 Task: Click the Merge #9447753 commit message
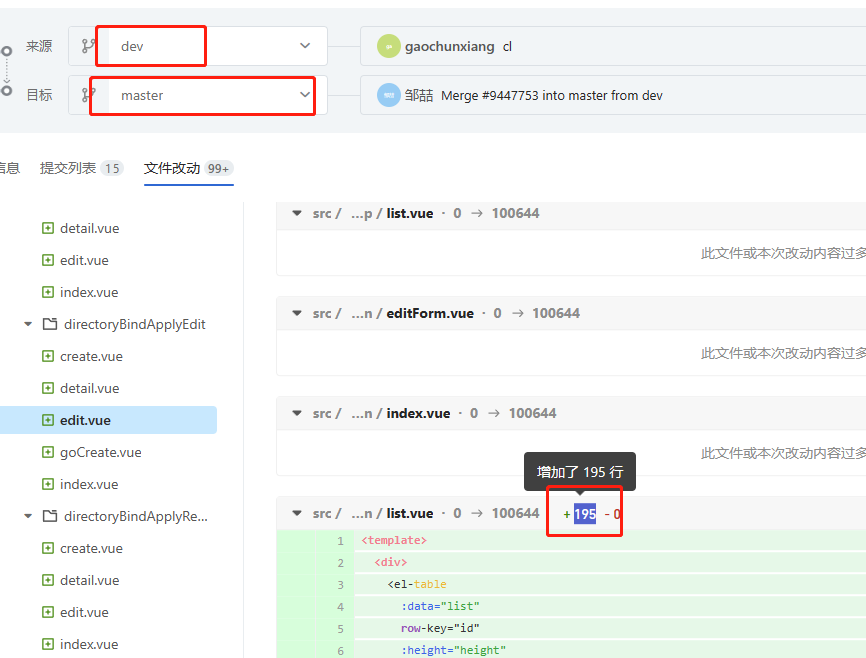[552, 96]
